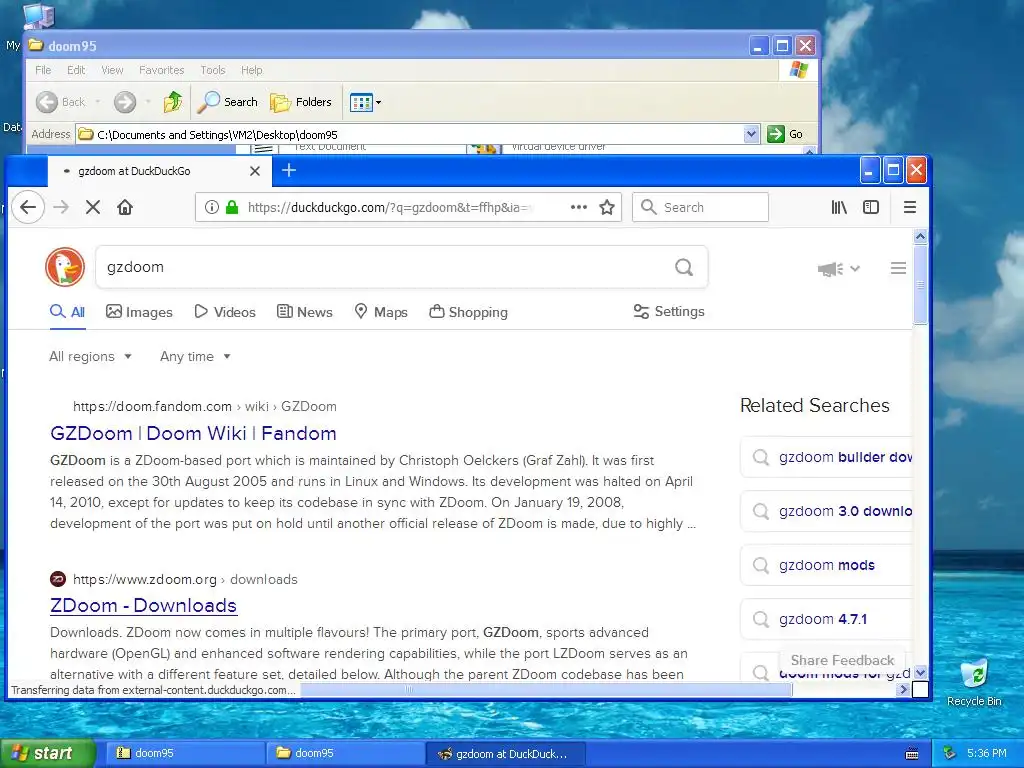Open the GZDoom Doom Wiki Fandom result
This screenshot has height=768, width=1024.
click(x=193, y=433)
